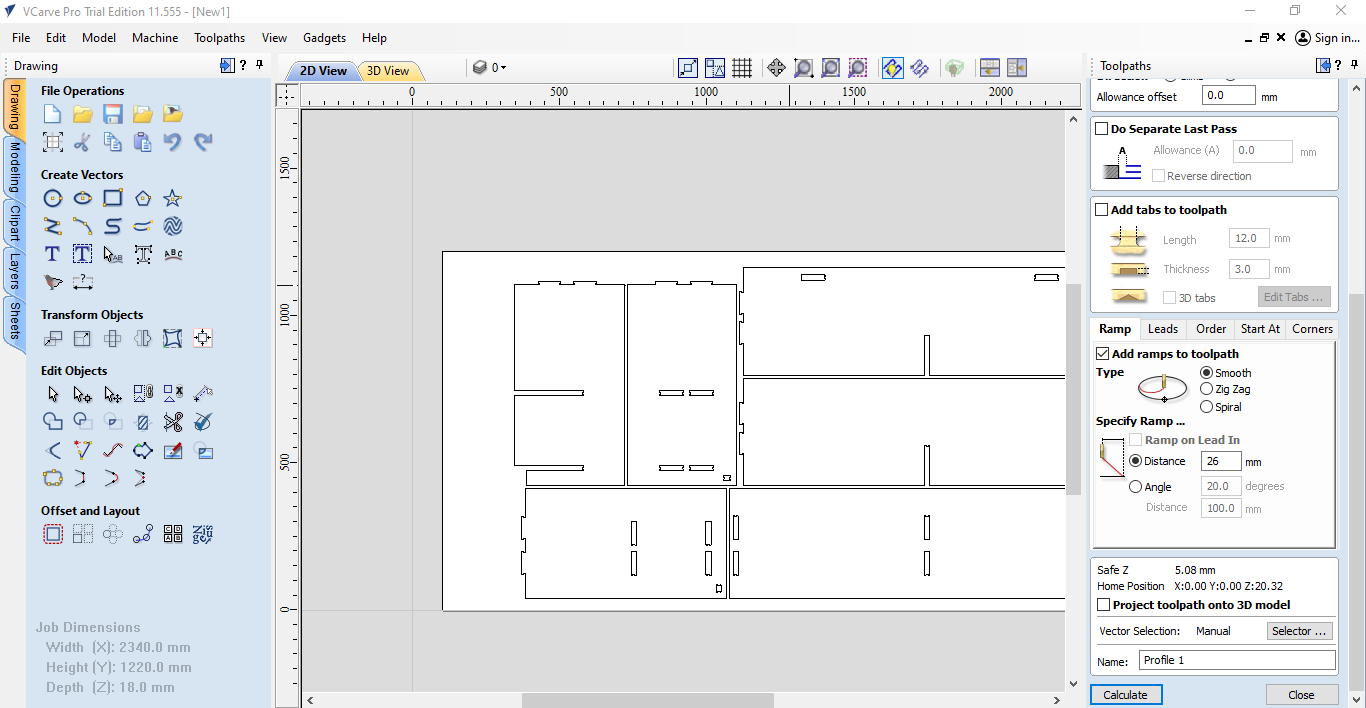Choose Distance radio next to the 26 field
Viewport: 1366px width, 708px height.
(1135, 461)
